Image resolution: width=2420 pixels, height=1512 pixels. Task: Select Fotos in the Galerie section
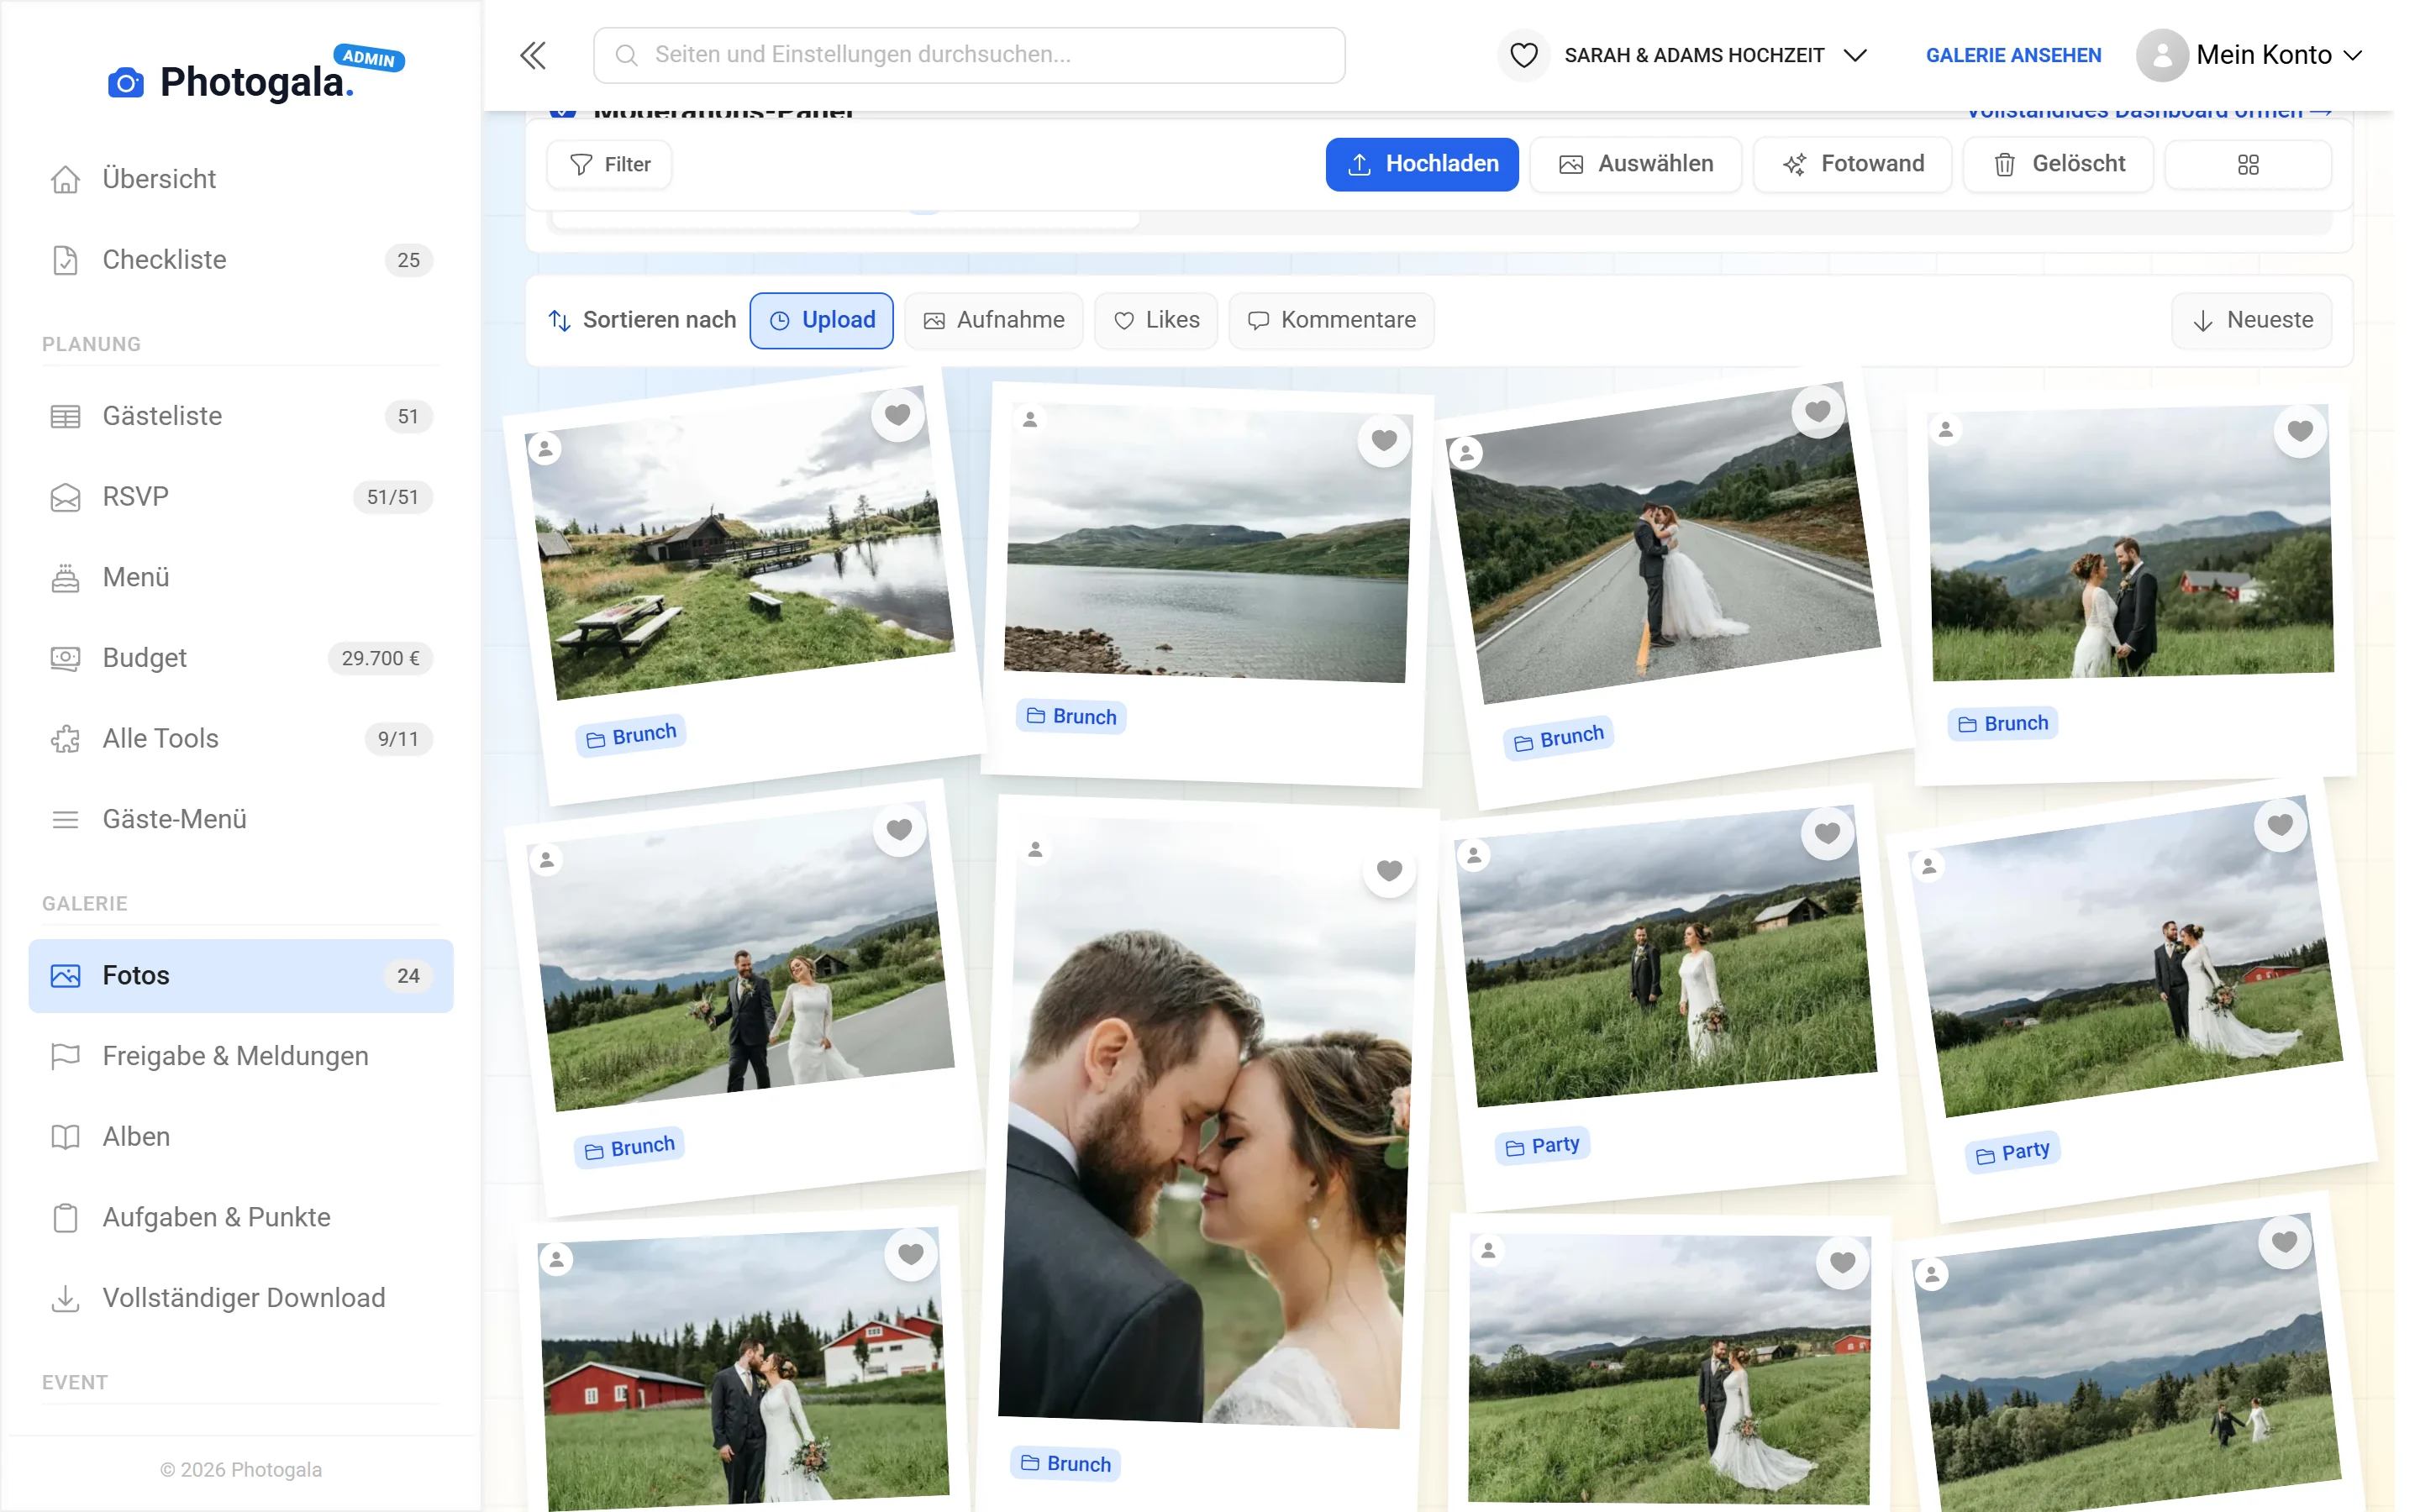[241, 976]
